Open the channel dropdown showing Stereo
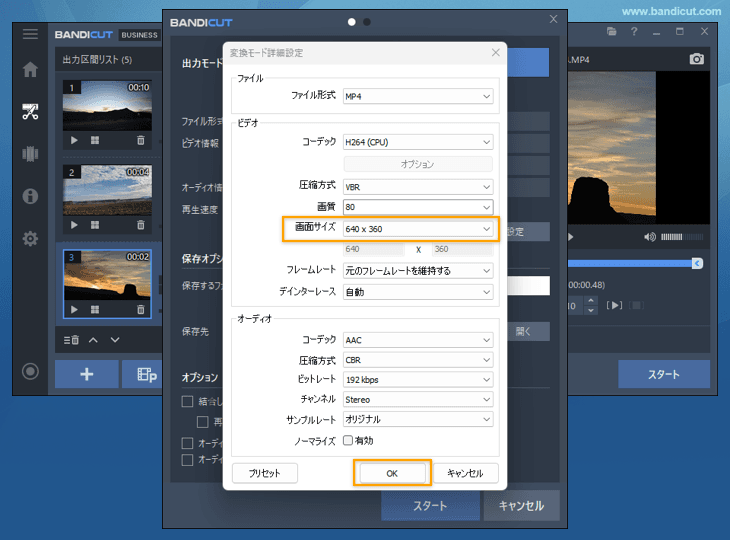Image resolution: width=730 pixels, height=540 pixels. click(x=418, y=400)
